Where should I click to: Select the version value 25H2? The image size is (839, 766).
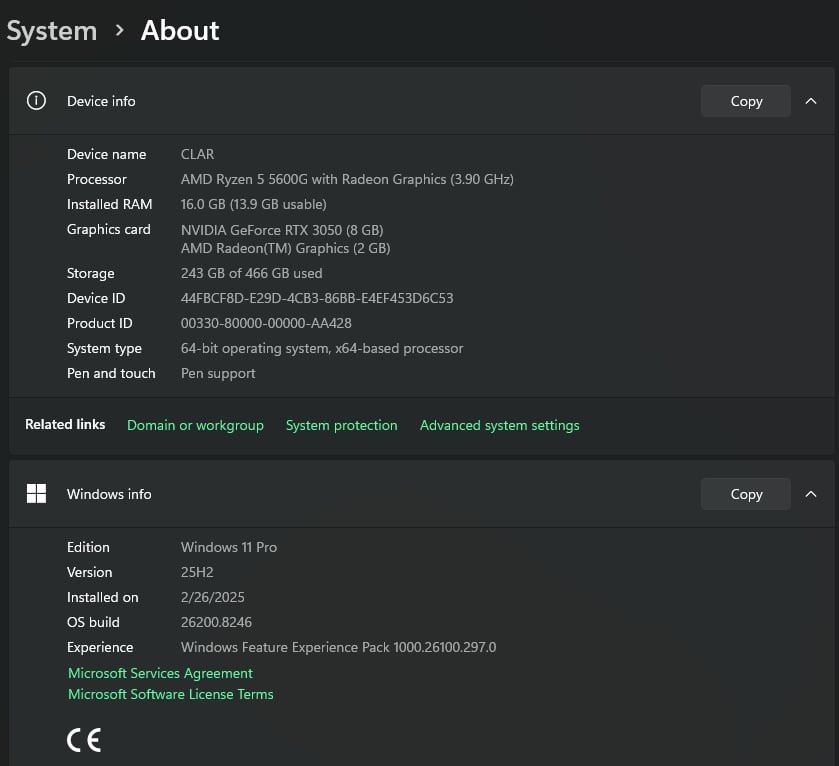point(197,572)
